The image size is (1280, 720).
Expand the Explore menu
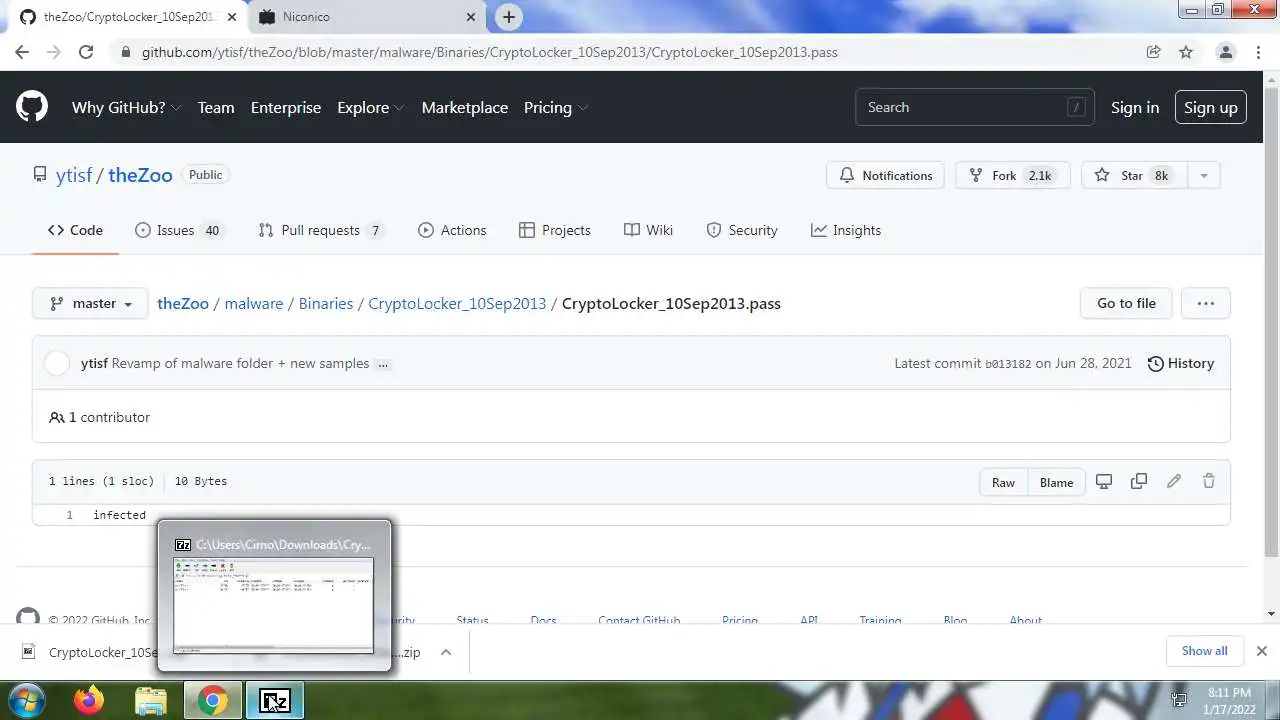pos(370,107)
